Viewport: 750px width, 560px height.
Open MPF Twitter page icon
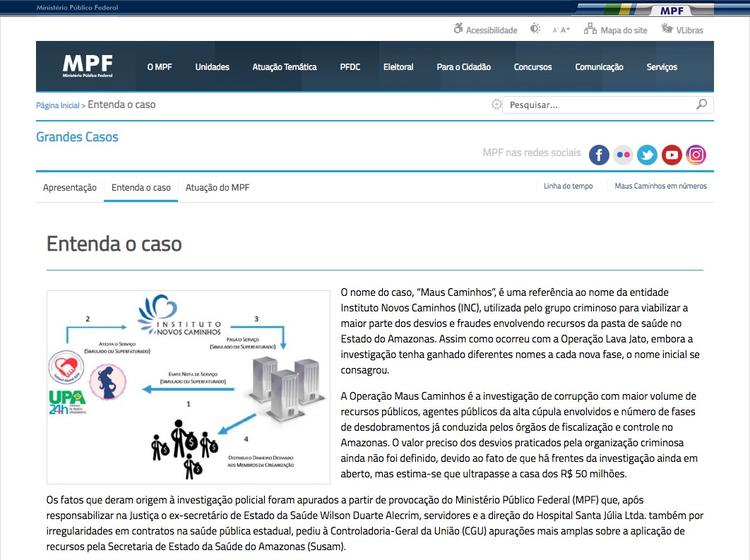click(647, 154)
